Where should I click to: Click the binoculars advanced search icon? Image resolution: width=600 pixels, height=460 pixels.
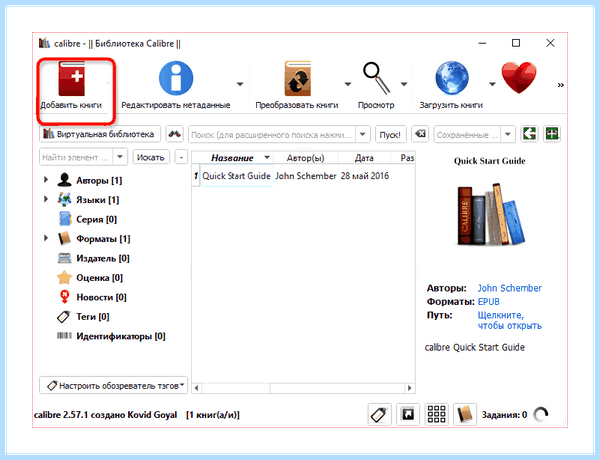point(174,134)
